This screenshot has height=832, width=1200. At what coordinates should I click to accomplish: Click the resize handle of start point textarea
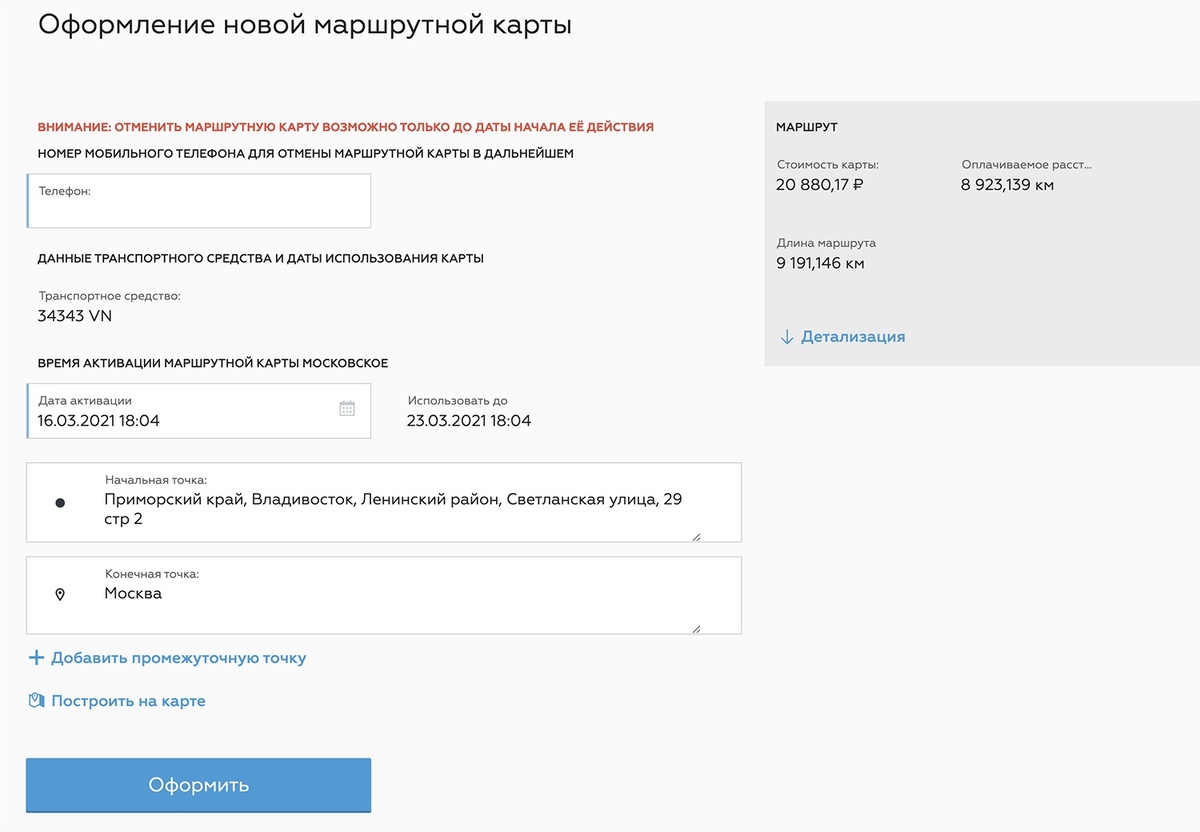[695, 537]
